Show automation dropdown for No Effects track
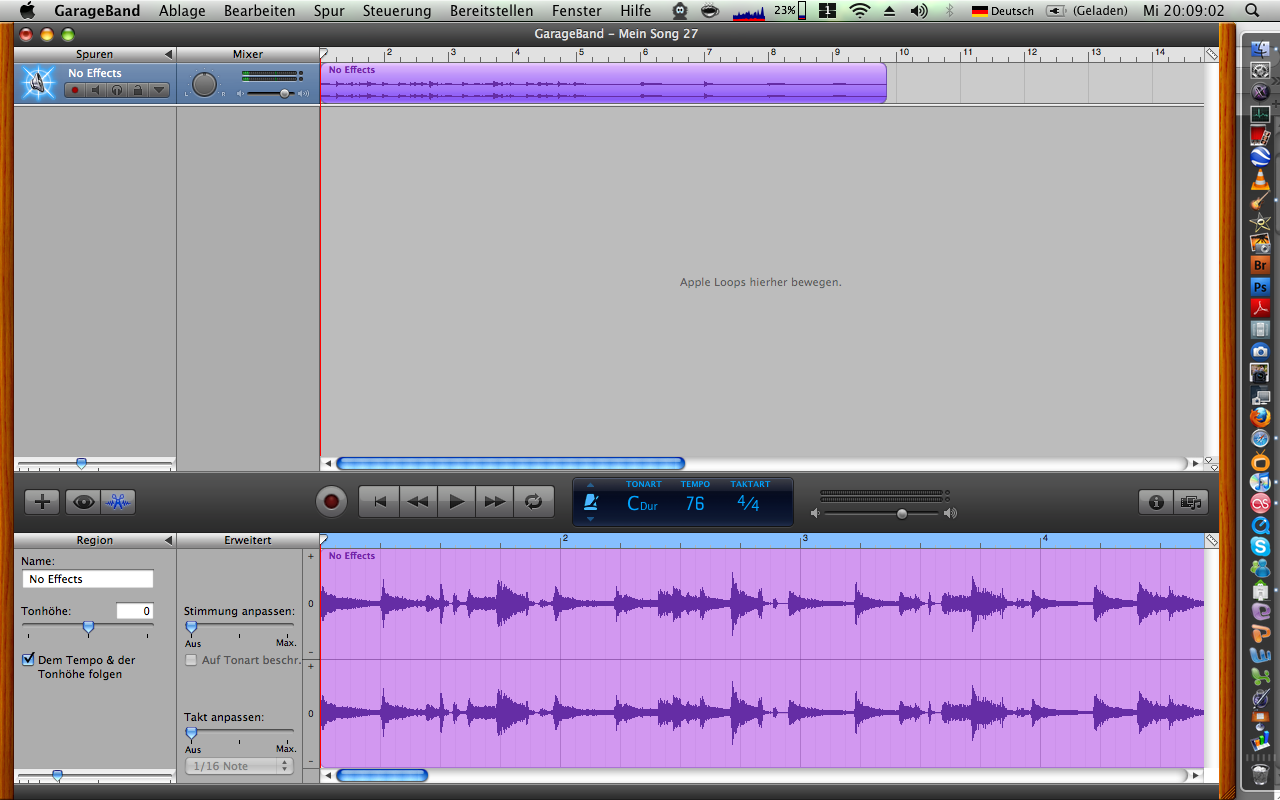Image resolution: width=1280 pixels, height=800 pixels. [159, 90]
